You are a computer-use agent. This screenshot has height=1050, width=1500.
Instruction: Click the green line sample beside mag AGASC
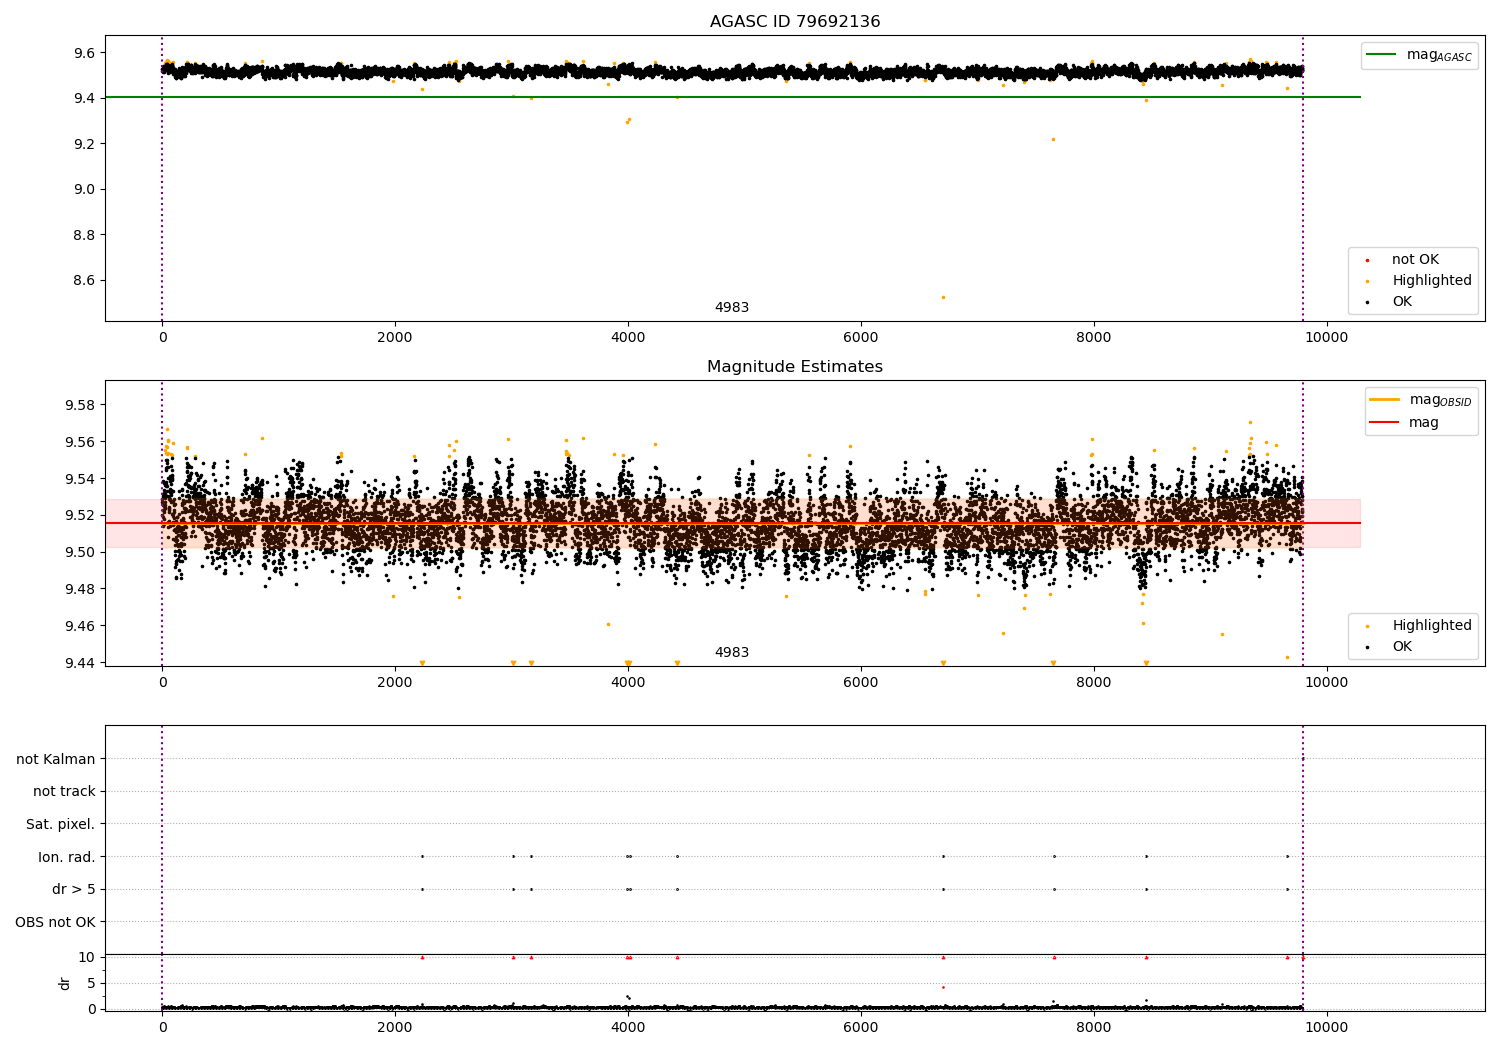(x=1383, y=55)
